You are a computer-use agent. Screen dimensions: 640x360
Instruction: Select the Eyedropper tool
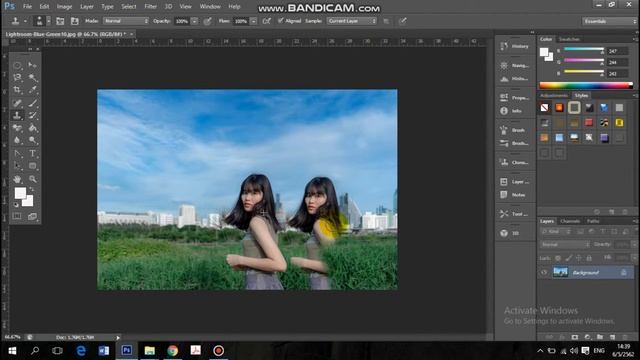[33, 89]
